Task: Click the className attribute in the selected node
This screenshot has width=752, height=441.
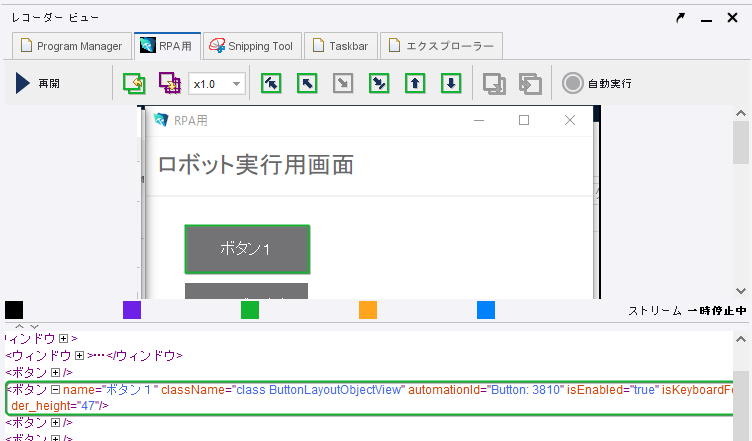Action: (283, 390)
